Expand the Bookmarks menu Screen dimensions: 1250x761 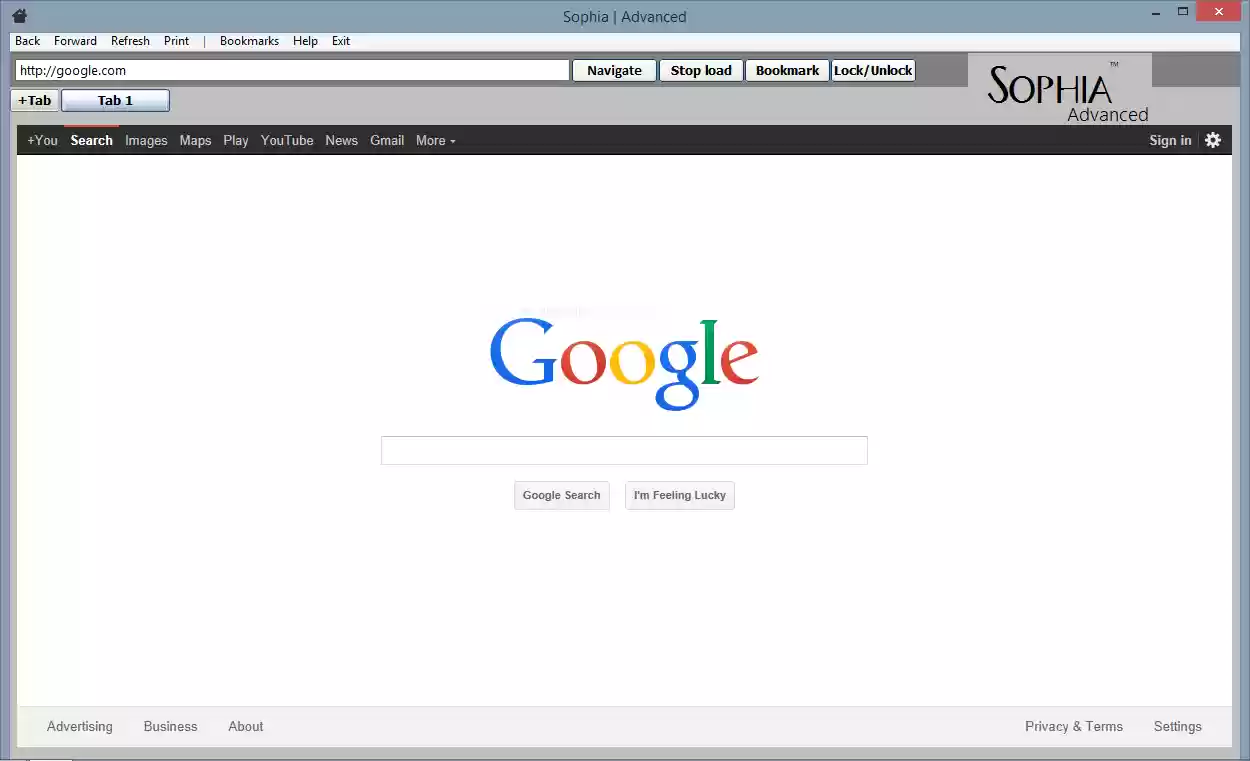(248, 40)
